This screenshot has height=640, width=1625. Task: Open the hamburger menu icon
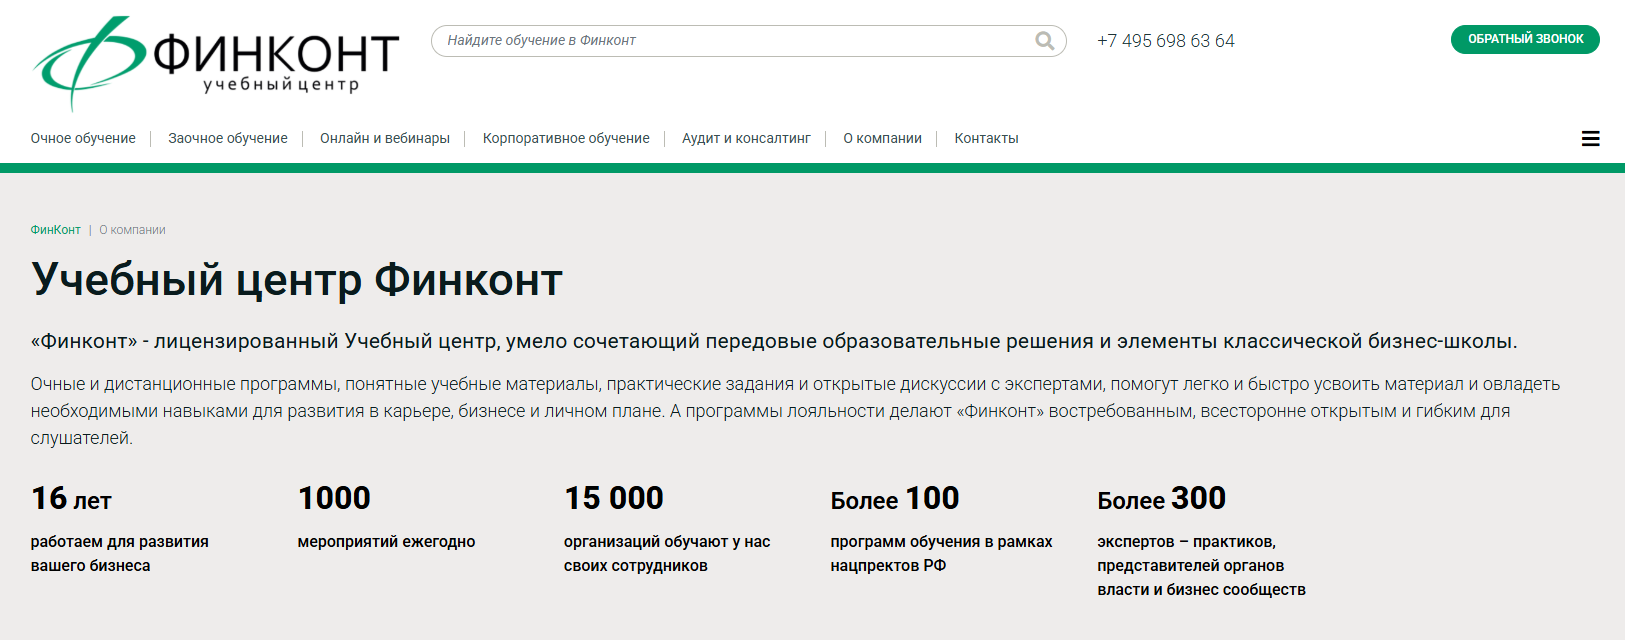[1590, 139]
